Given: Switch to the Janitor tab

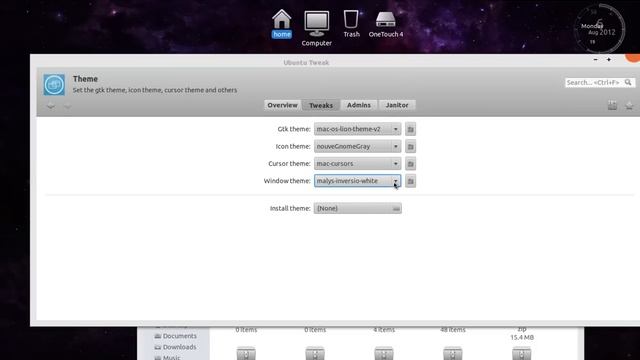Looking at the screenshot, I should [x=397, y=105].
